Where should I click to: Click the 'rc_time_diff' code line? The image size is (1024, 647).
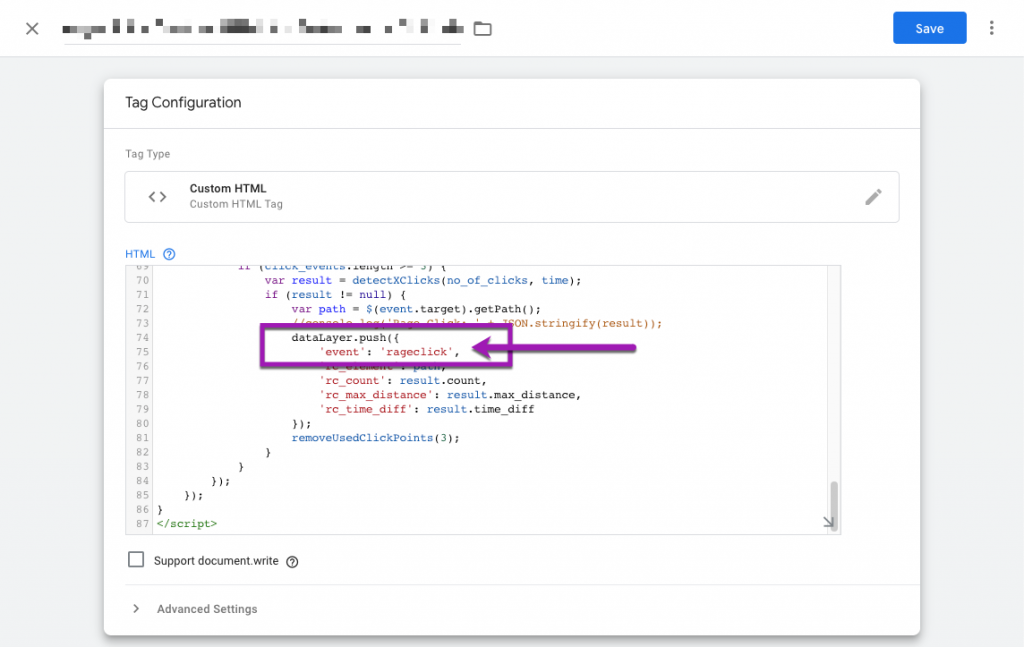[x=426, y=409]
